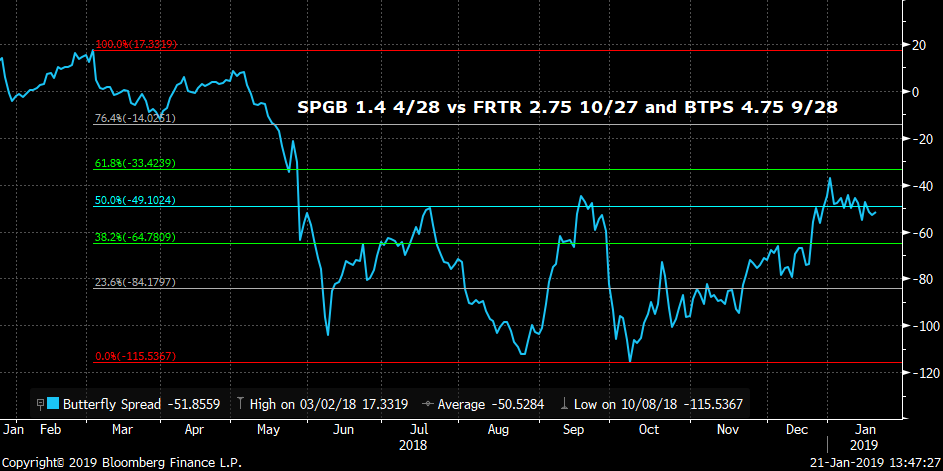This screenshot has width=943, height=471.
Task: Click the 38.2%(-64.7809) Fibonacci label
Action: click(135, 238)
